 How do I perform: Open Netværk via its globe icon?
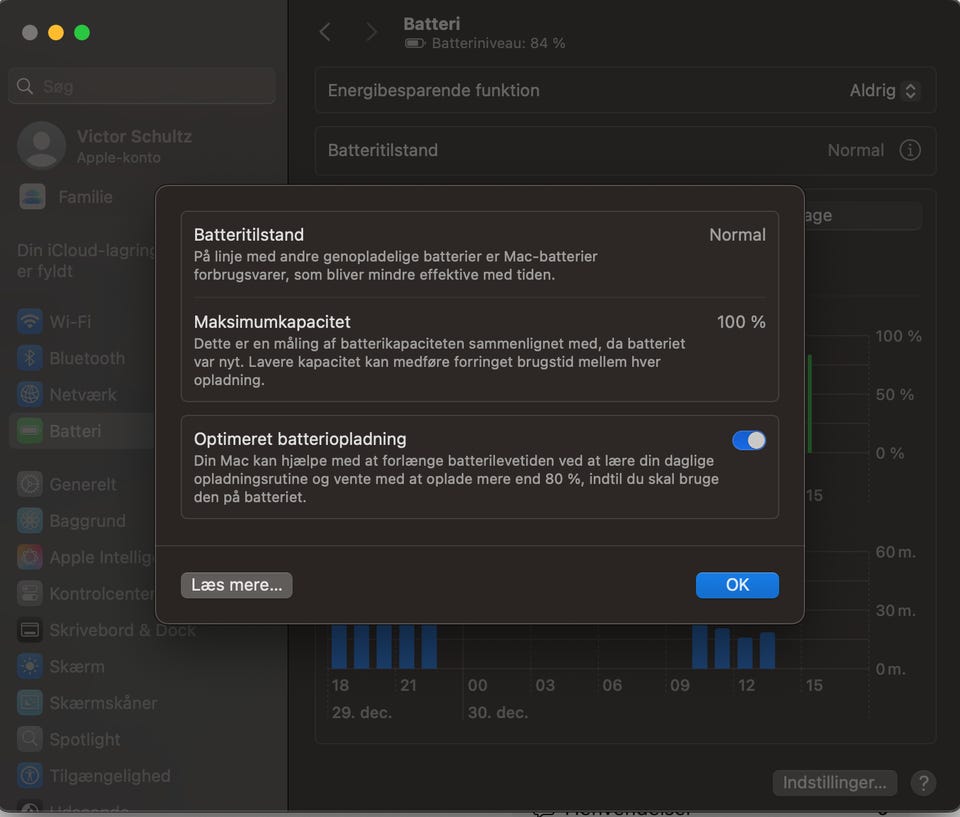point(31,394)
